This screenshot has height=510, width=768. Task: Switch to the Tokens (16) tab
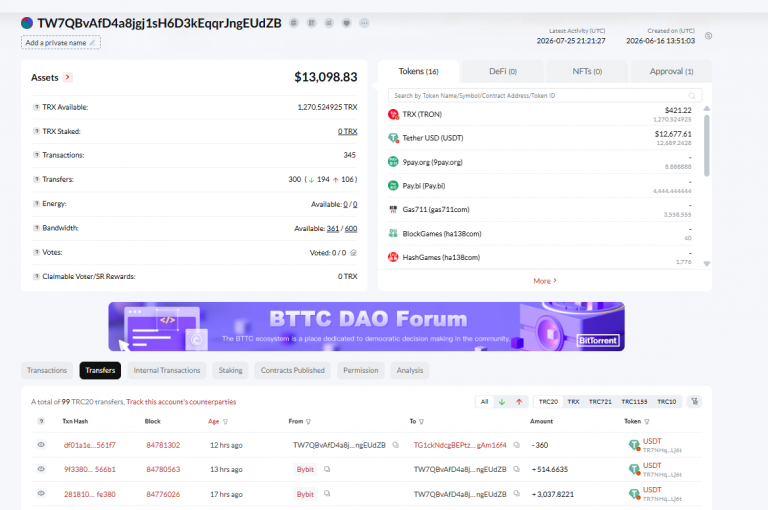coord(418,72)
